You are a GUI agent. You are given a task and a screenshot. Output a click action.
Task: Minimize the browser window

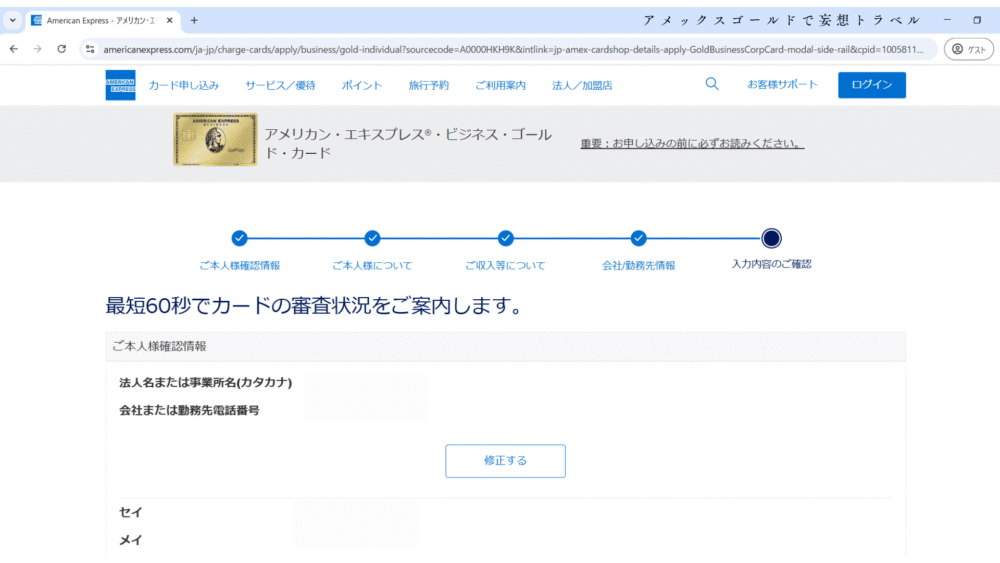click(947, 20)
